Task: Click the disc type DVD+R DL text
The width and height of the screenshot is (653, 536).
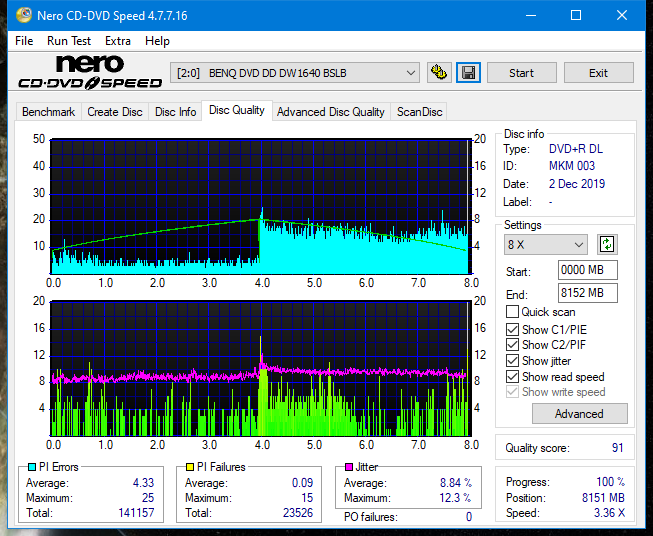Action: (576, 149)
